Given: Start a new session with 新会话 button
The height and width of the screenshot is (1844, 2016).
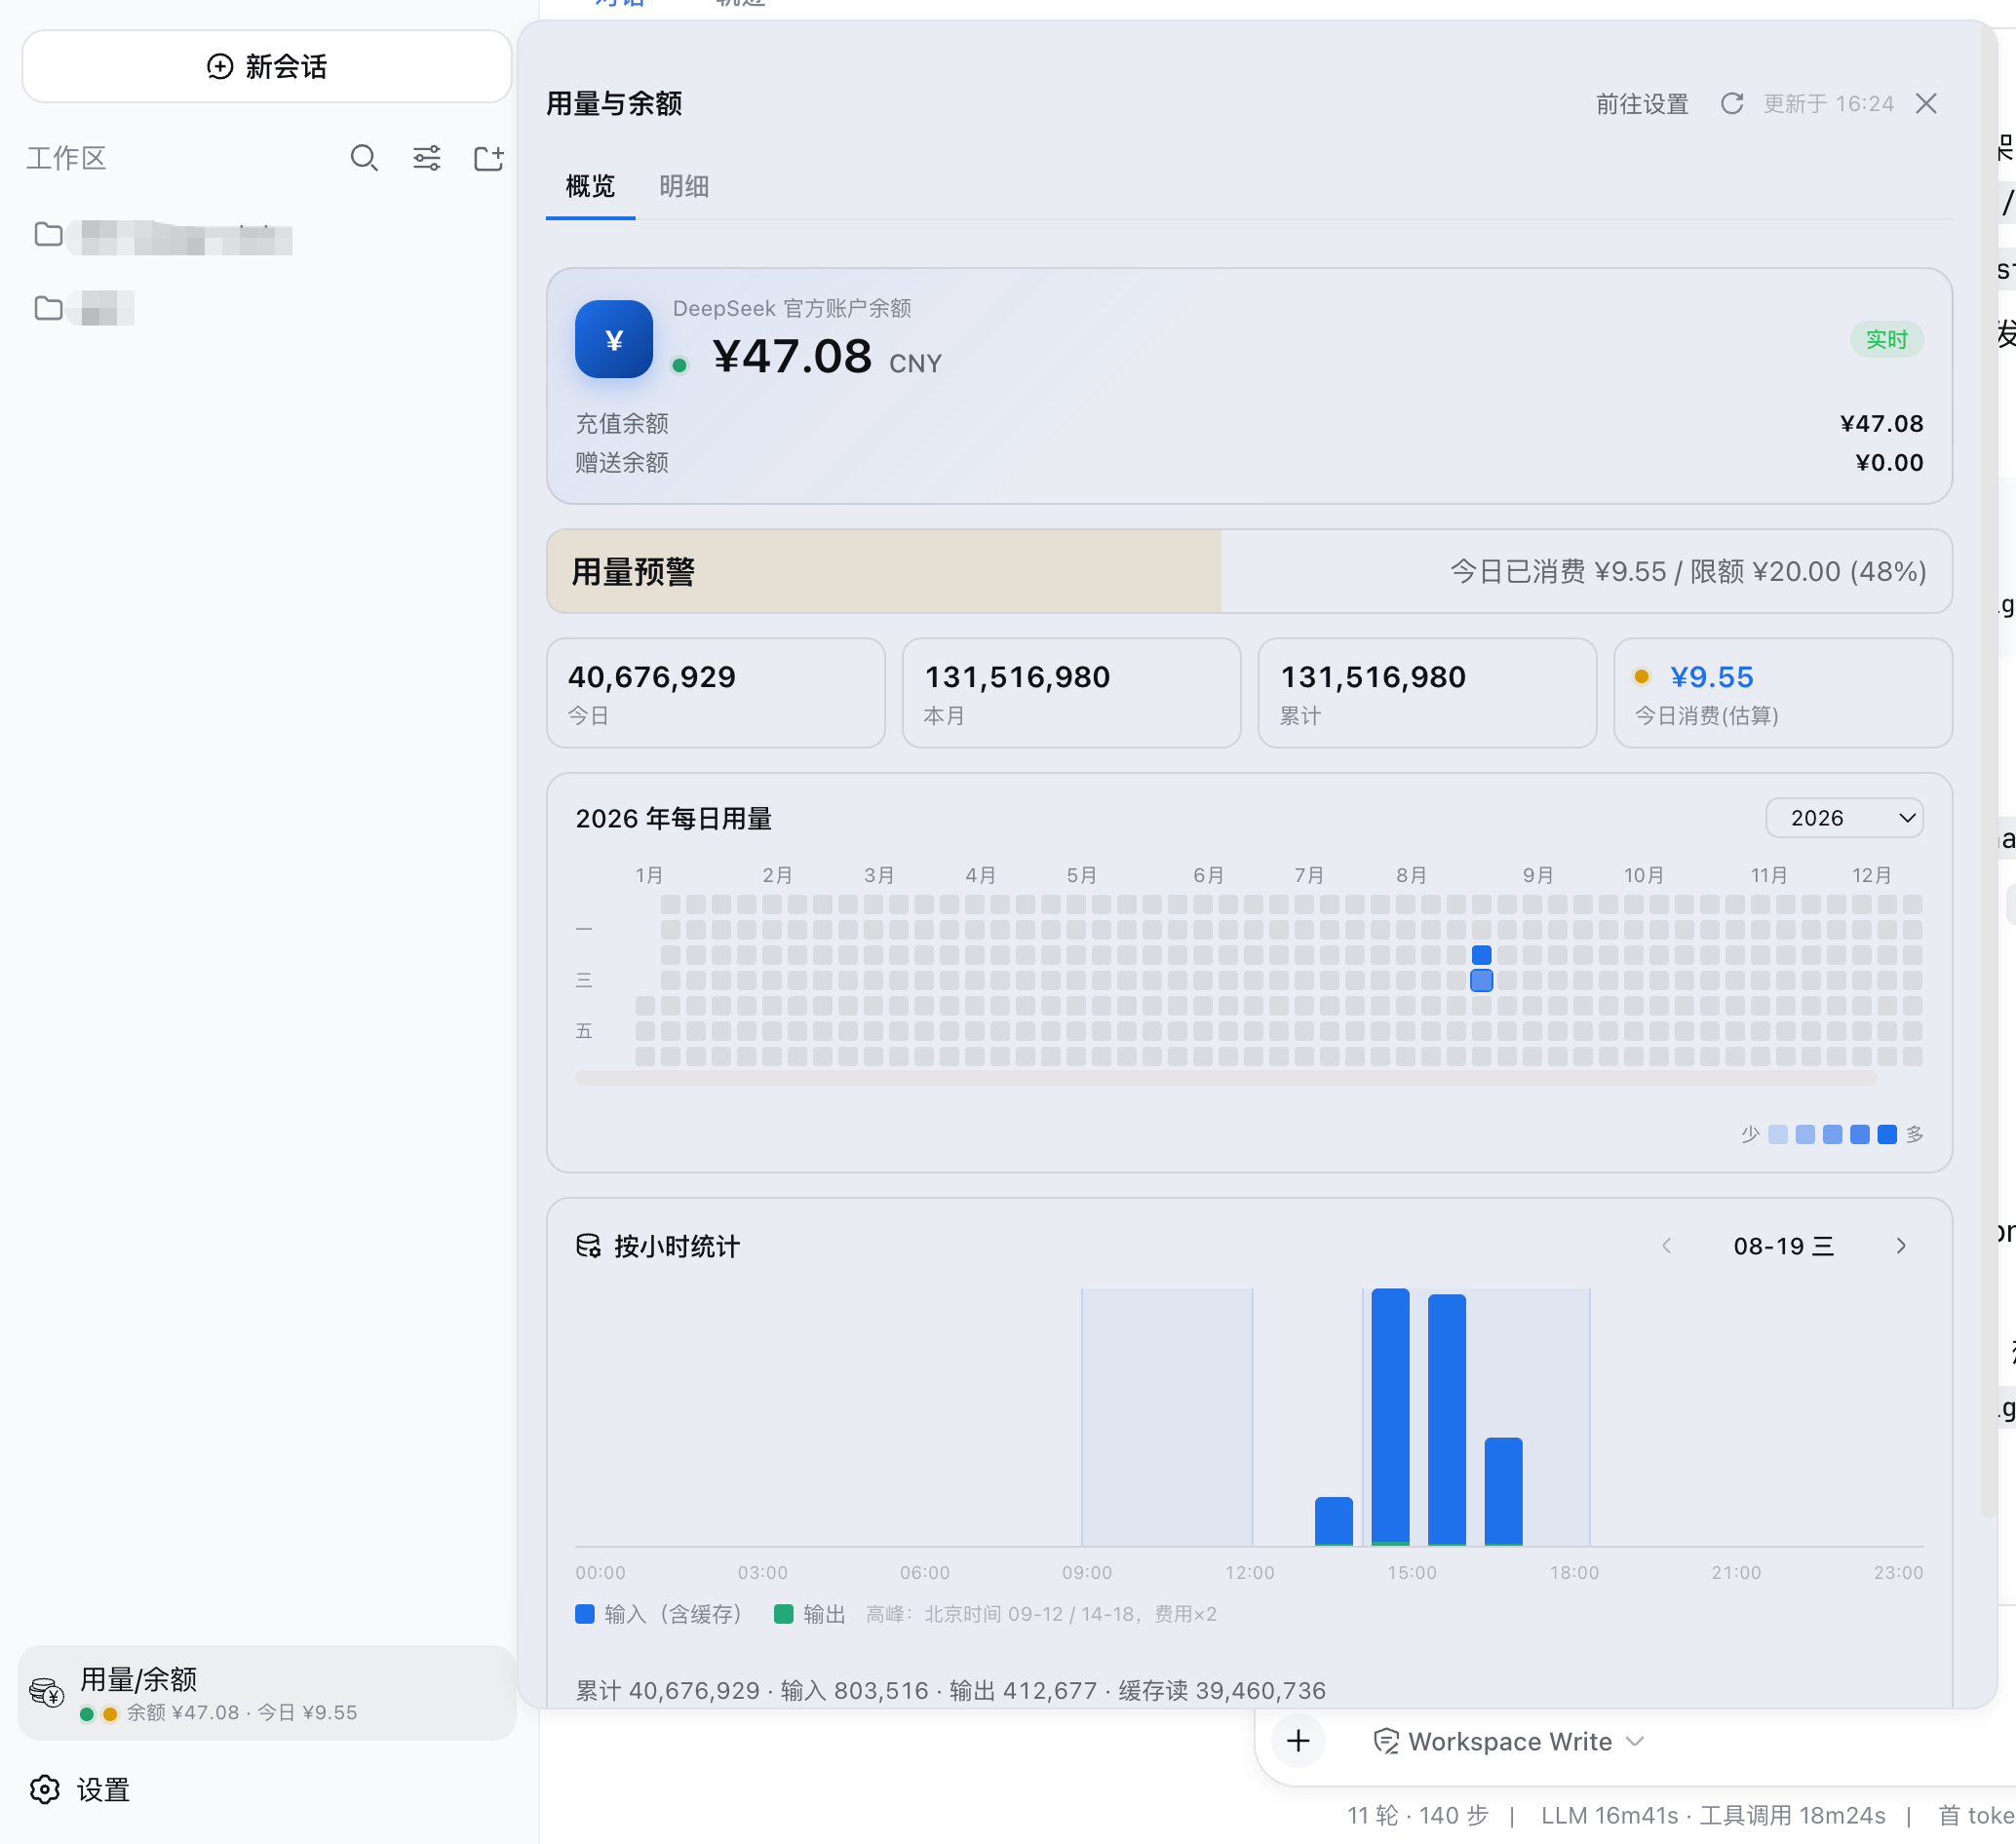Looking at the screenshot, I should click(x=267, y=67).
